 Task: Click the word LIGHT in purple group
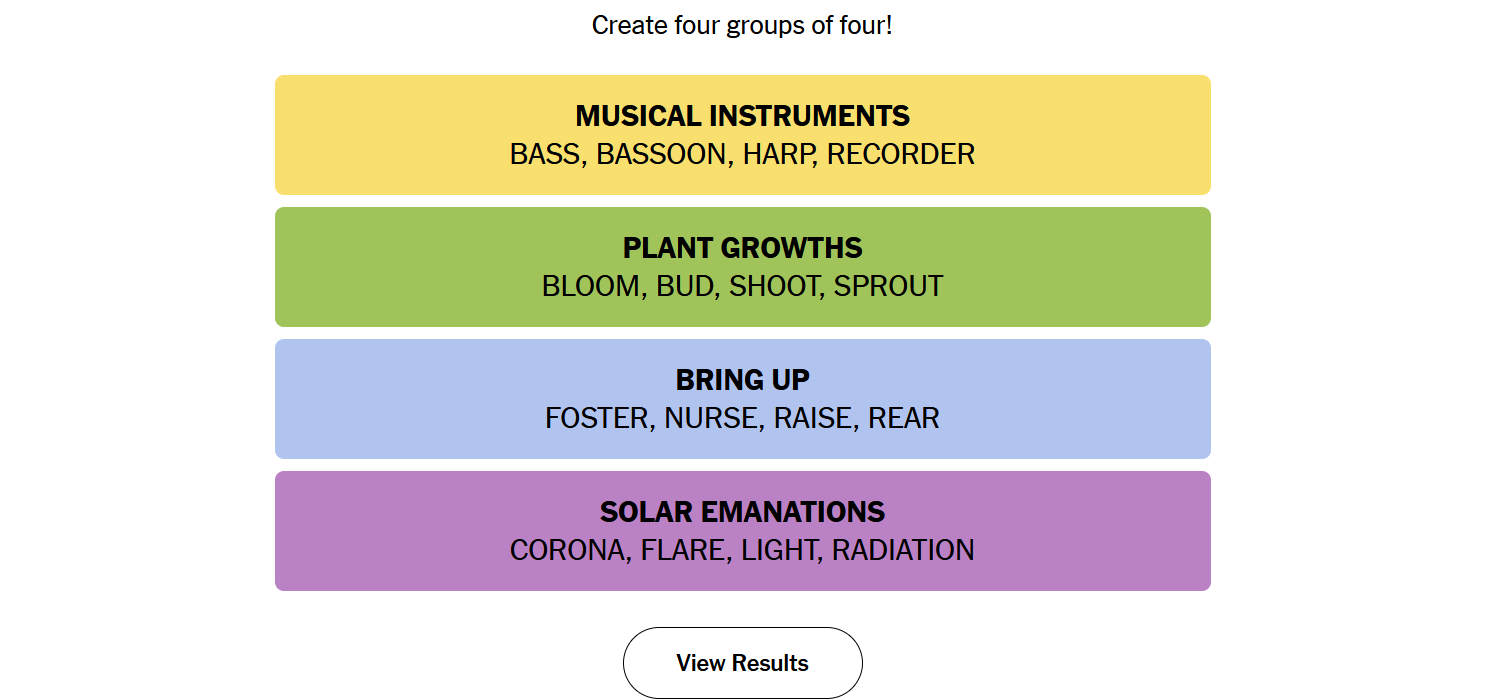coord(779,550)
